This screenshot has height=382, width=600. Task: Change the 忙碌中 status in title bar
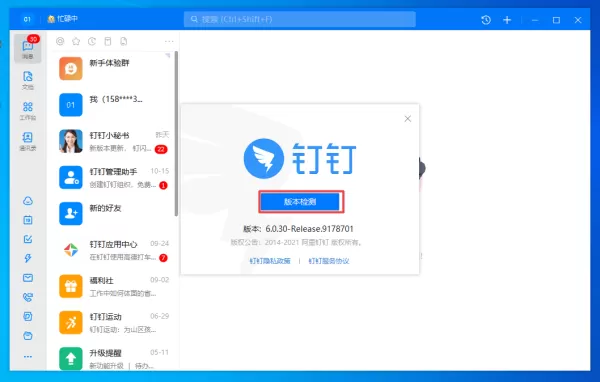coord(62,19)
